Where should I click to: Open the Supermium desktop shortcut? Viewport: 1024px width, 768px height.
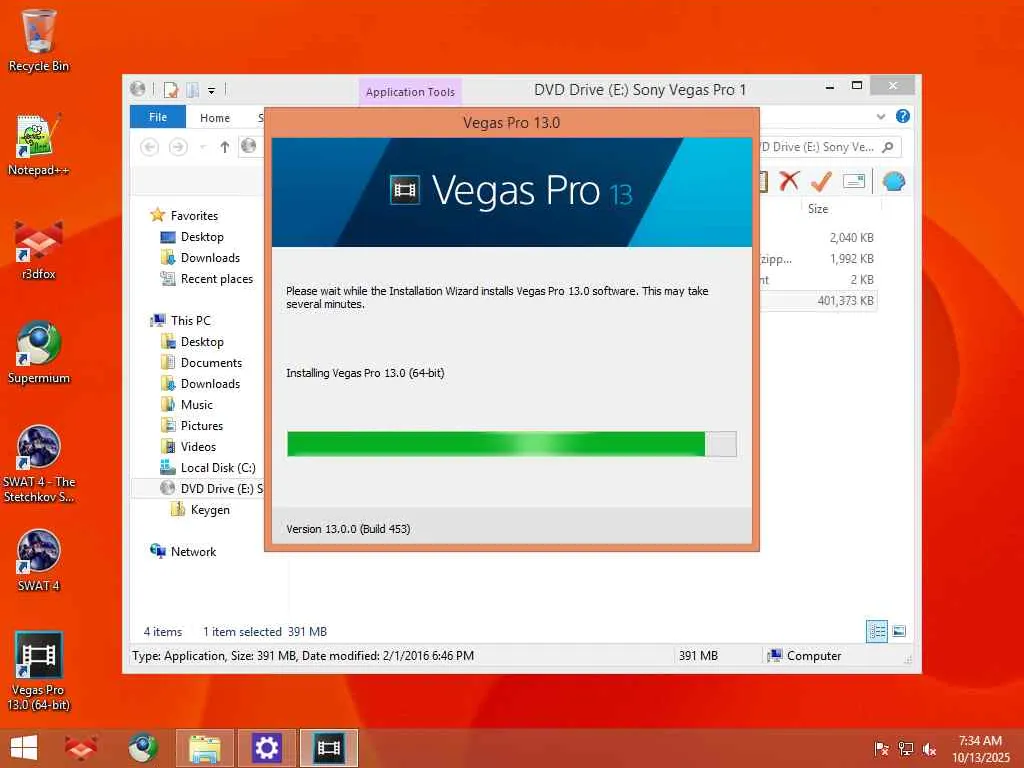(39, 353)
